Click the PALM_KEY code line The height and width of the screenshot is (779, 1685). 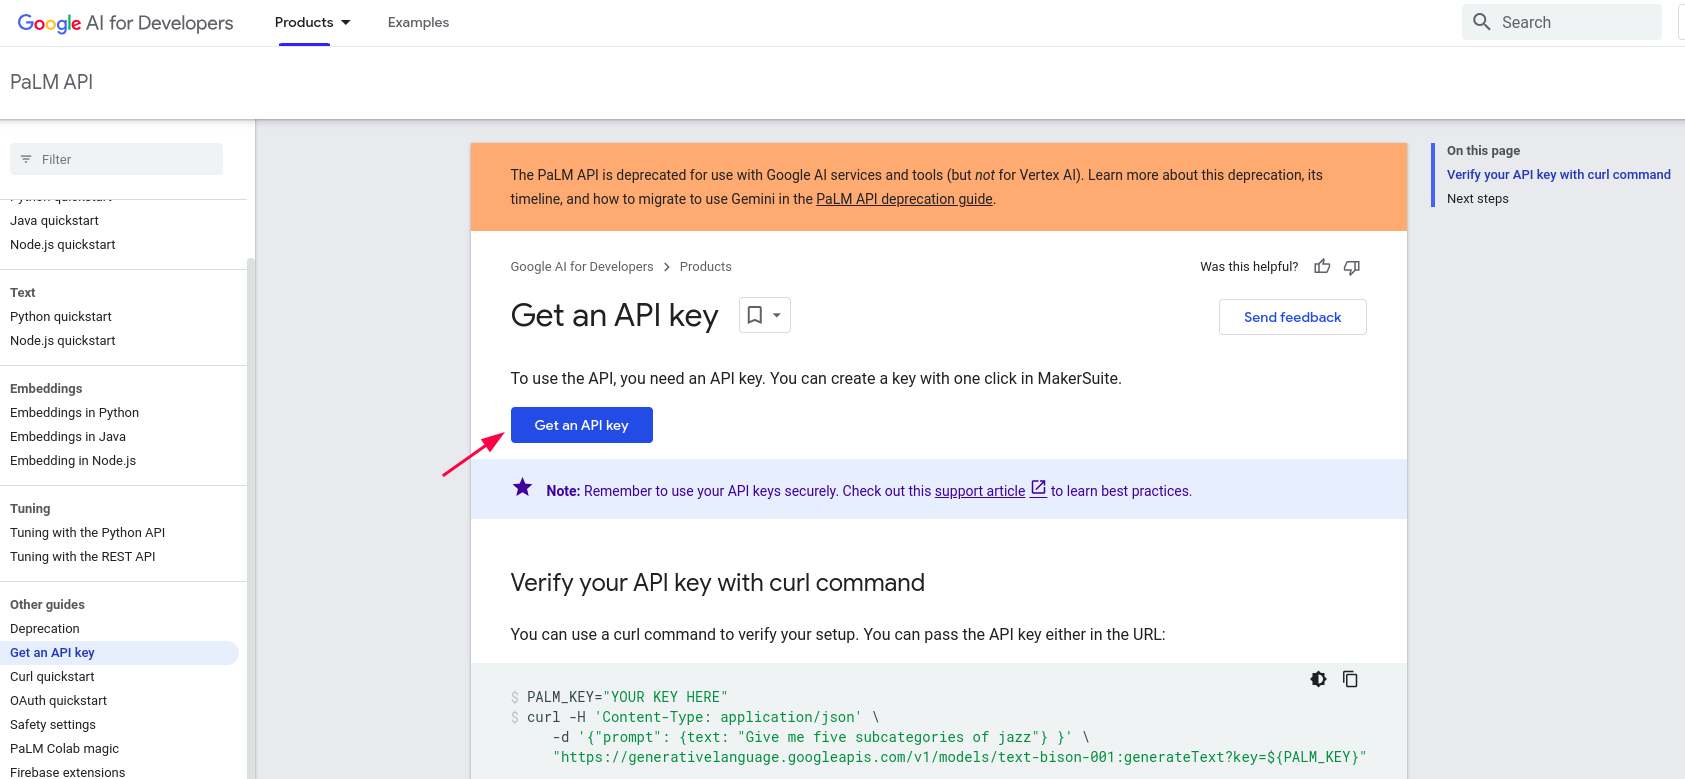coord(627,697)
